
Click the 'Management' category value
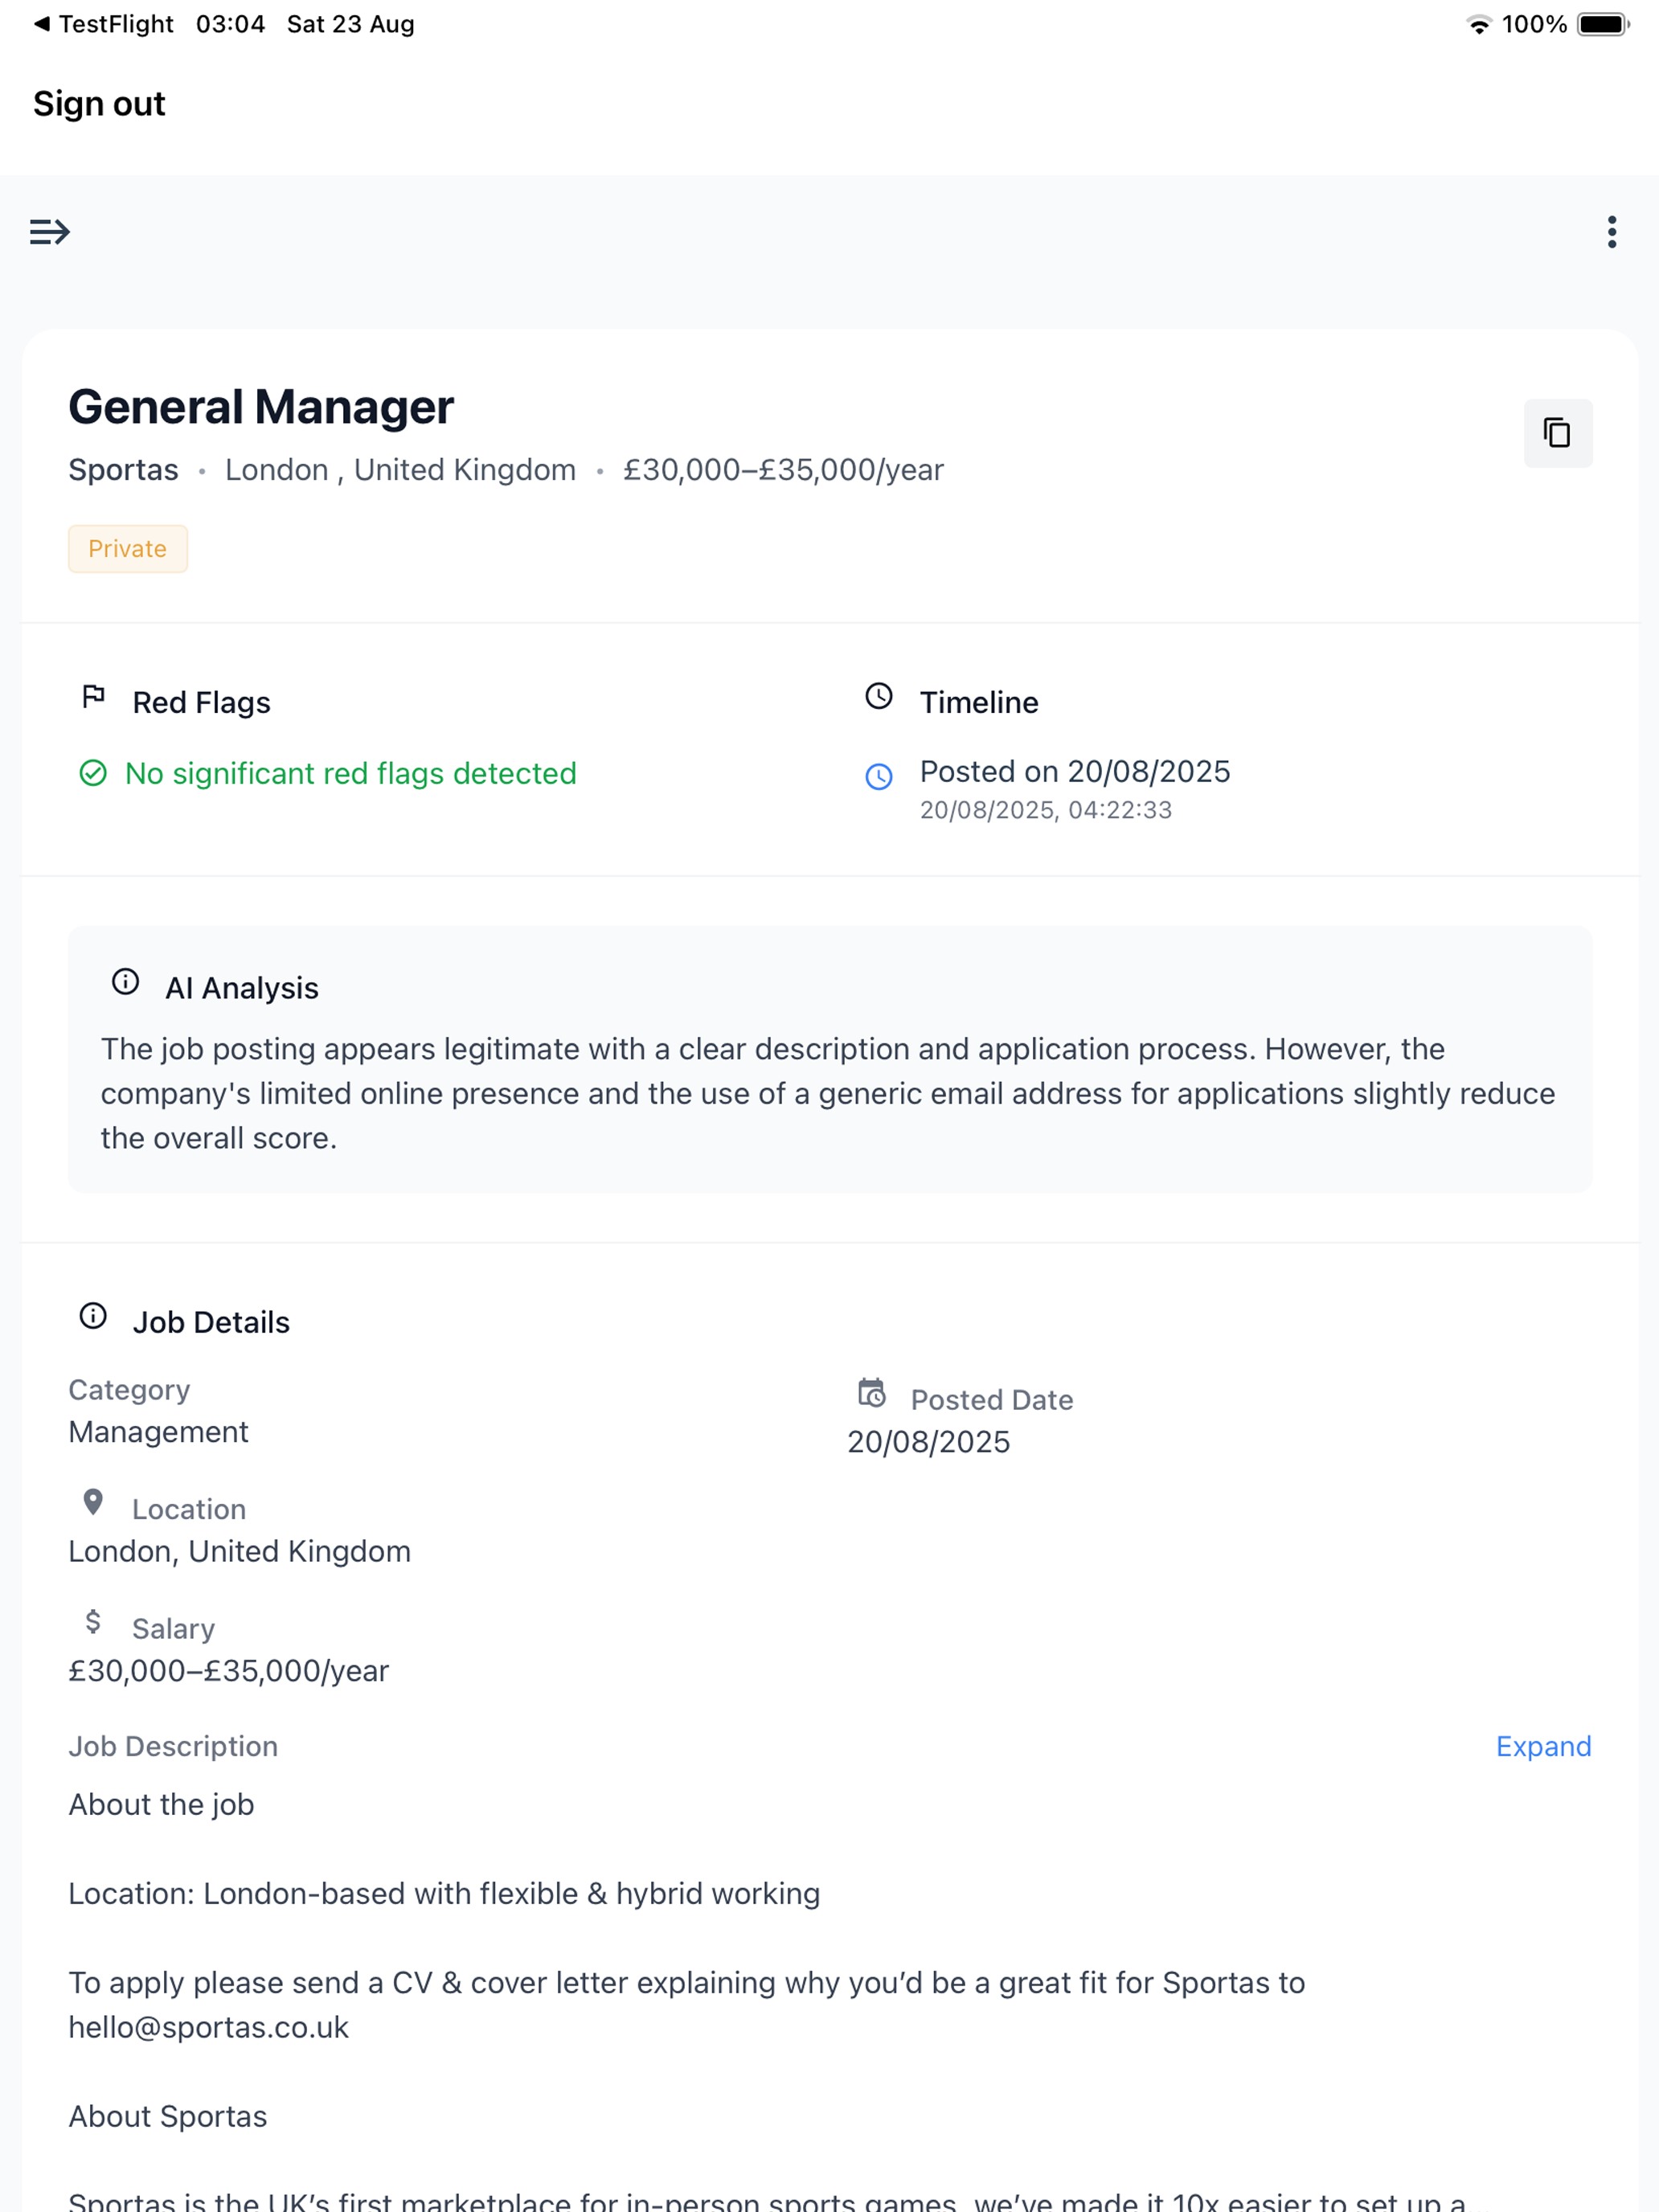159,1432
